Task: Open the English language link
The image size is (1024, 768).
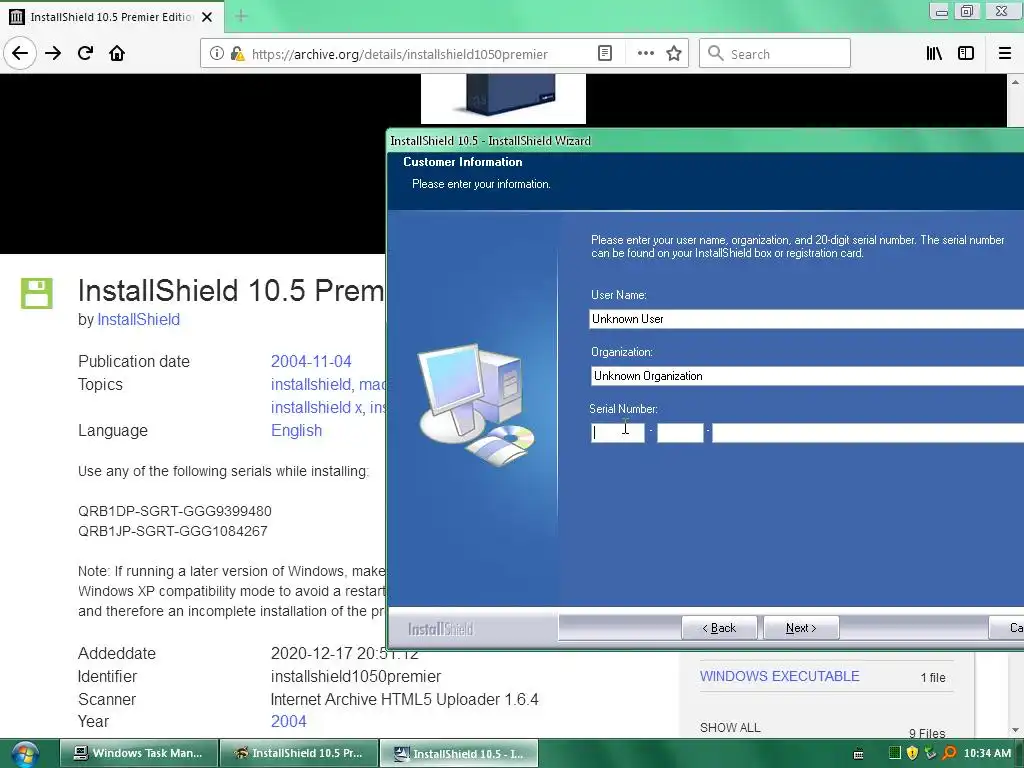Action: pyautogui.click(x=296, y=430)
